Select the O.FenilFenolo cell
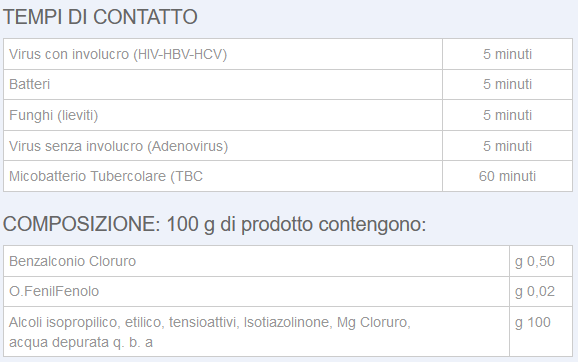The image size is (578, 362). (257, 291)
